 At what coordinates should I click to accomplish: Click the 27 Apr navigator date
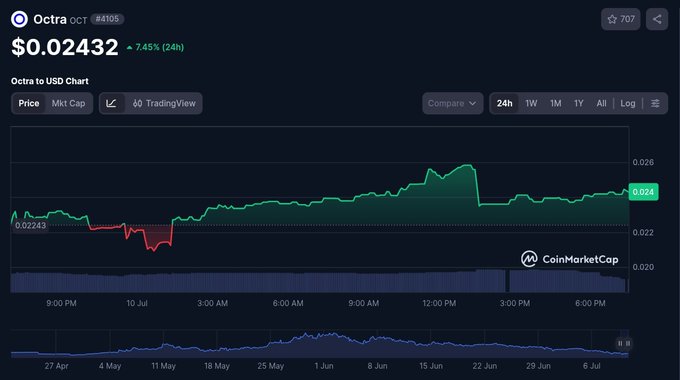pyautogui.click(x=56, y=366)
